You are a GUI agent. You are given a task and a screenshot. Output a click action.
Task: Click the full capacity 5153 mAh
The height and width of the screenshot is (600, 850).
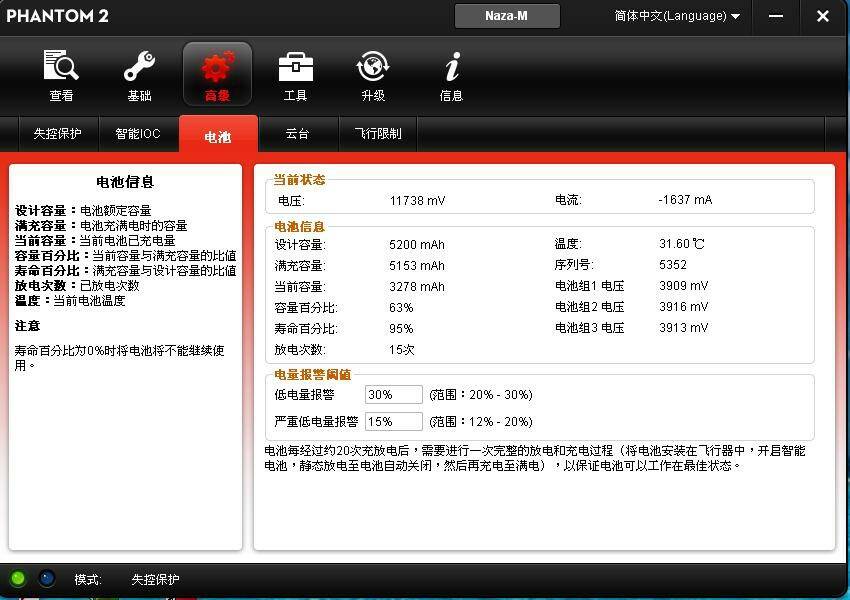coord(417,266)
